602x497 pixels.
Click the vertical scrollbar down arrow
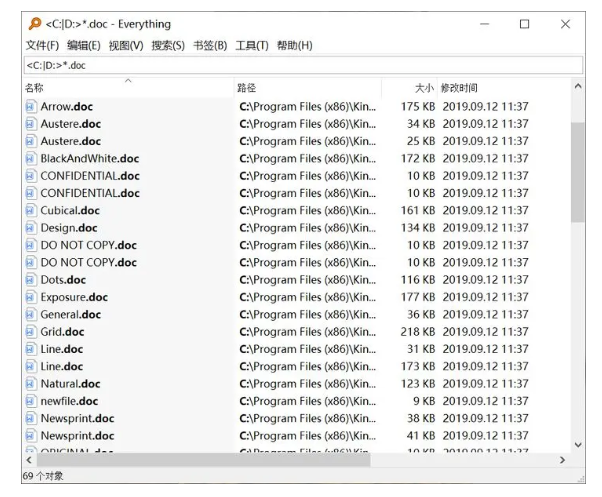click(x=578, y=445)
